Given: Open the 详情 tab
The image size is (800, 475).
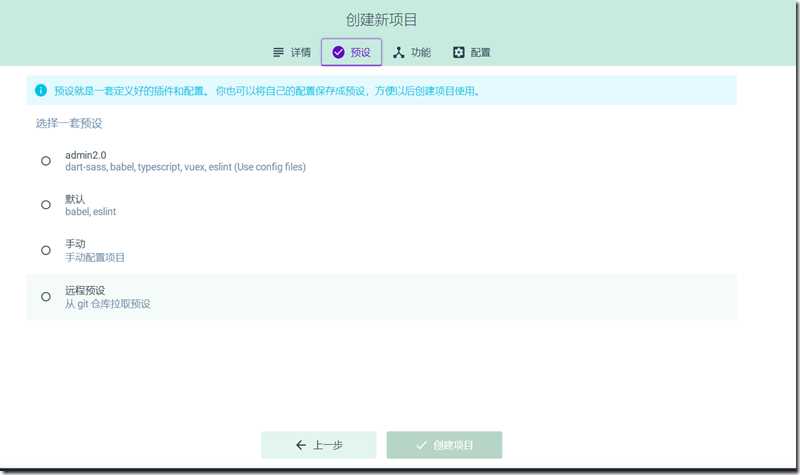Looking at the screenshot, I should pyautogui.click(x=291, y=52).
